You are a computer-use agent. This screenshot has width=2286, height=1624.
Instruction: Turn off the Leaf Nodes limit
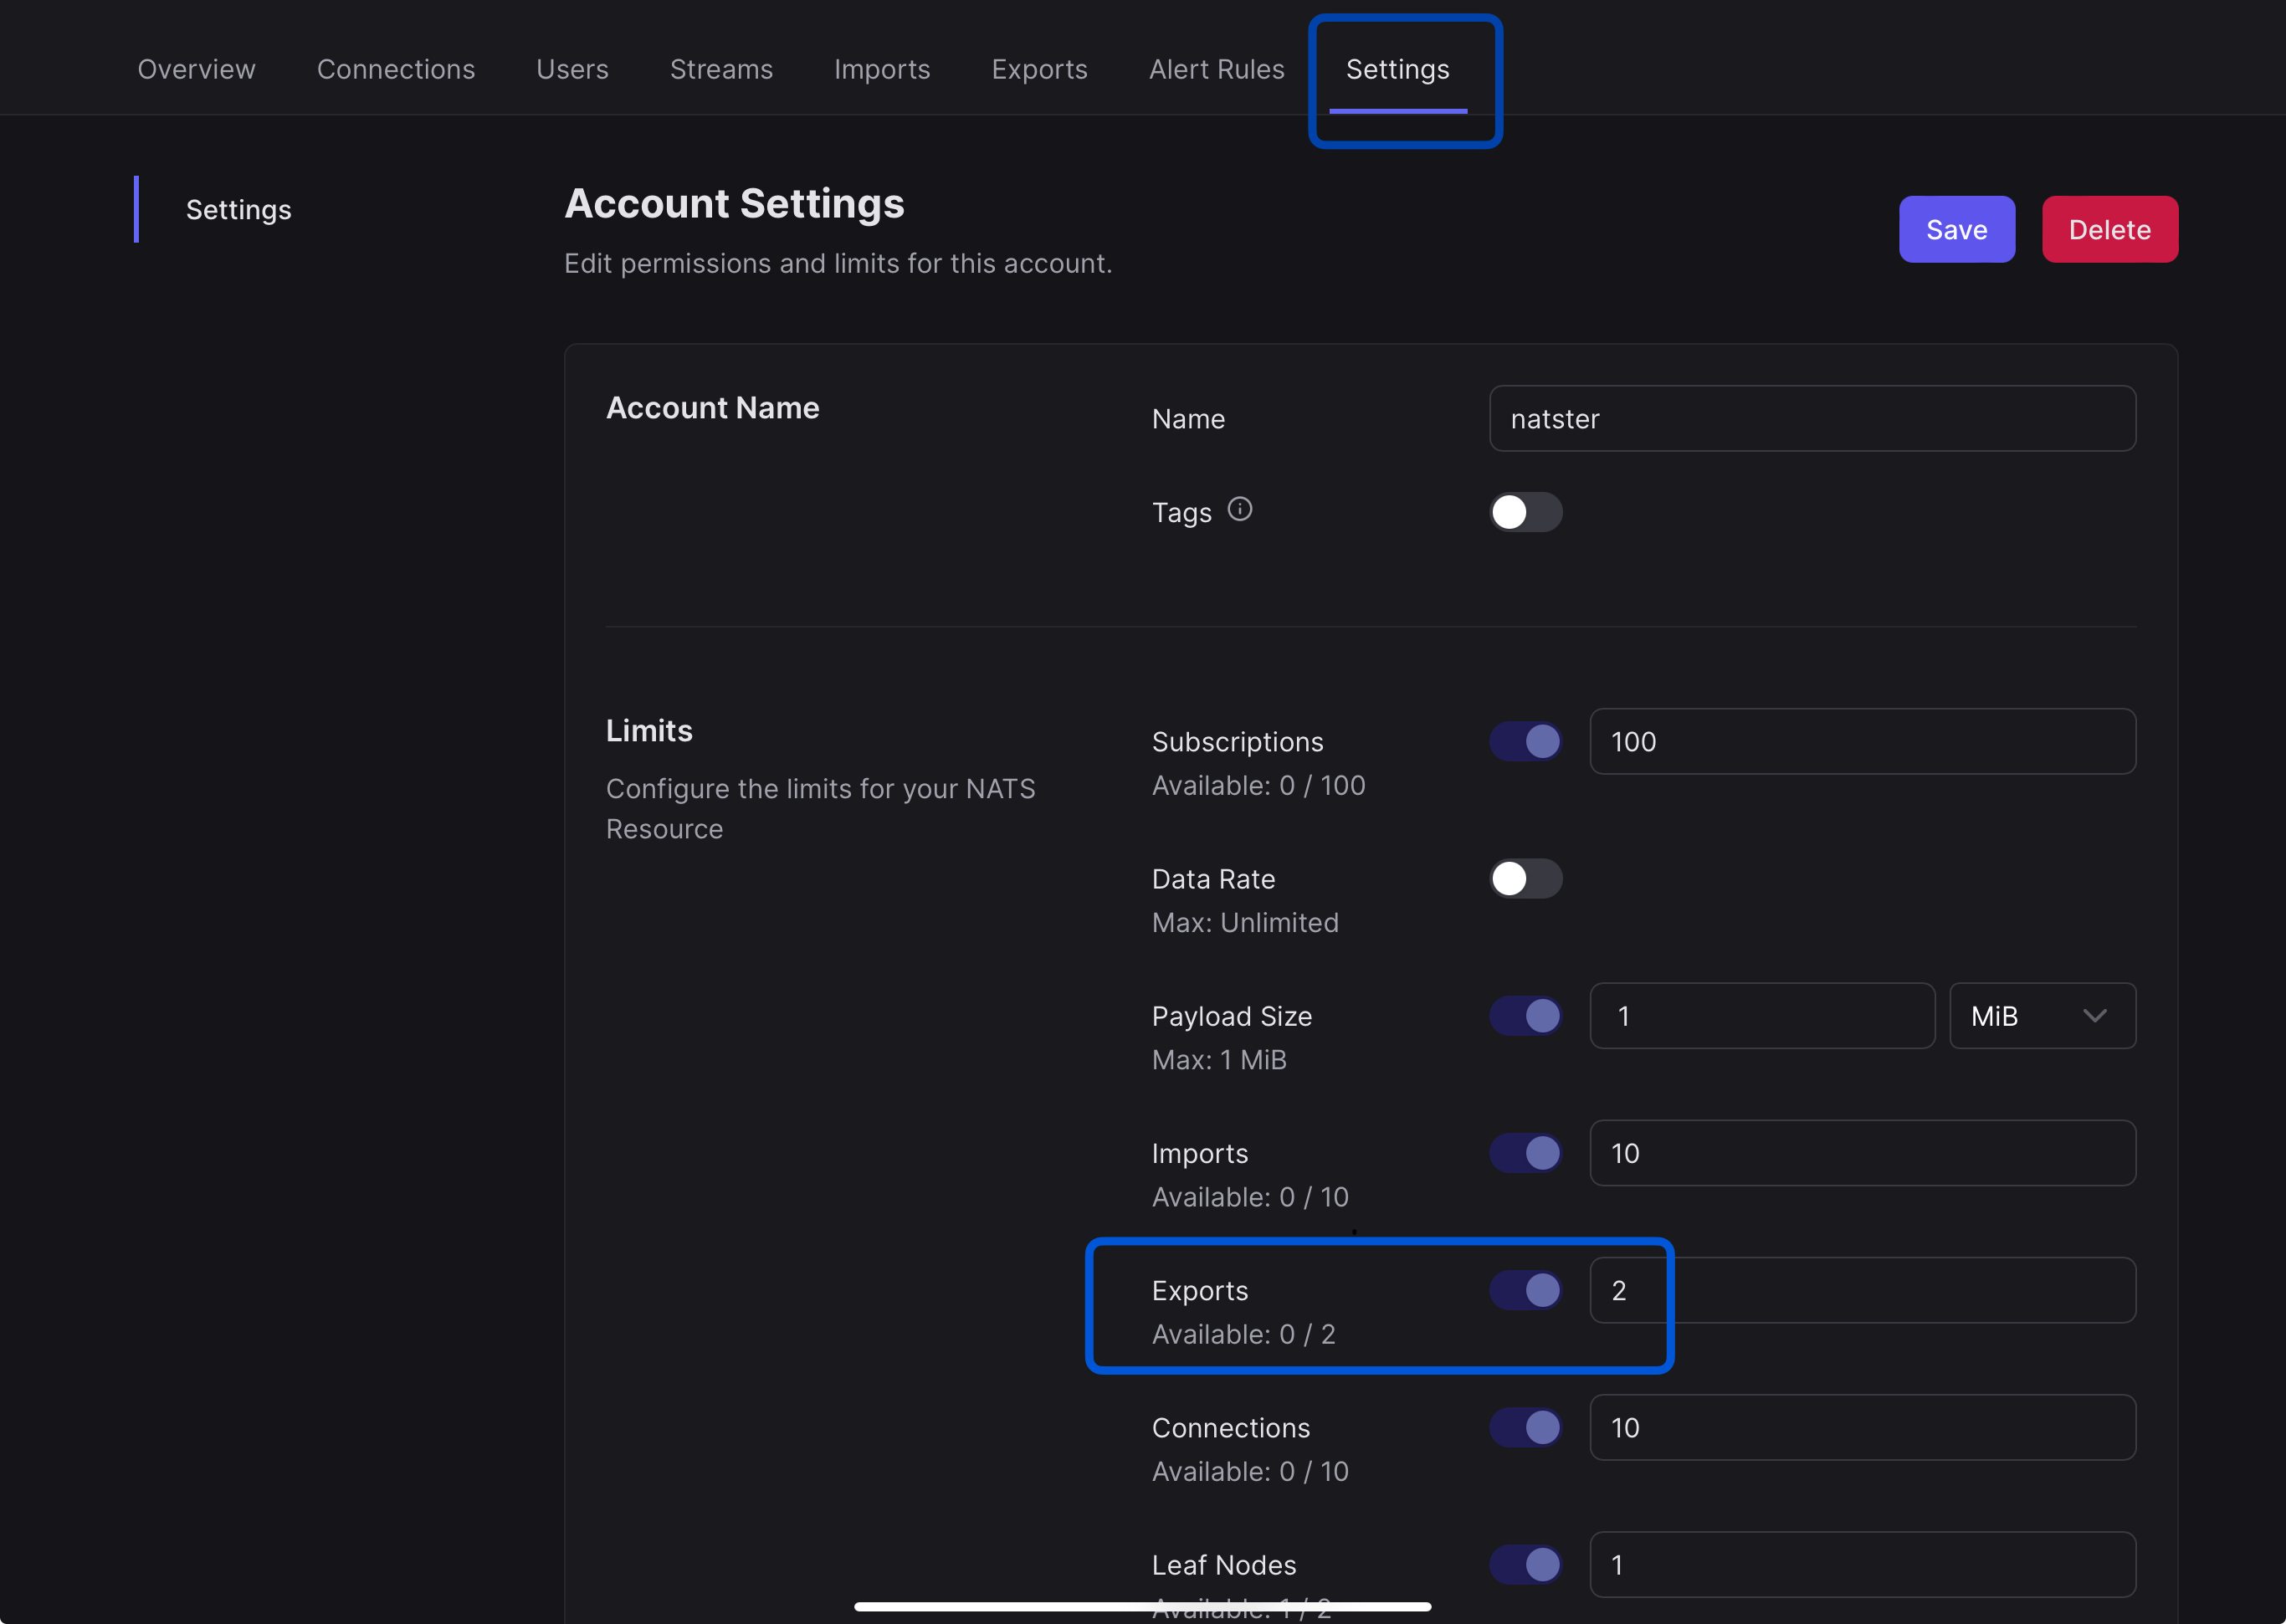[1525, 1564]
